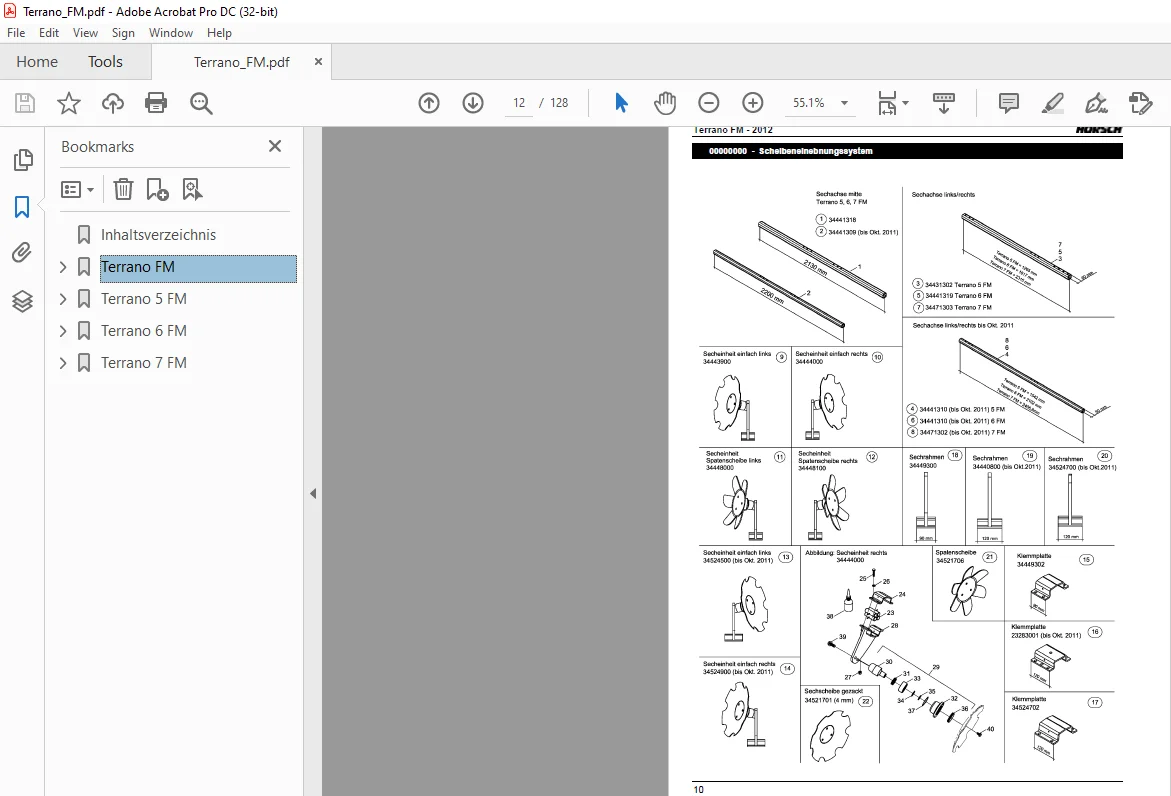Open the Layers sidebar panel
Viewport: 1171px width, 796px height.
coord(22,301)
